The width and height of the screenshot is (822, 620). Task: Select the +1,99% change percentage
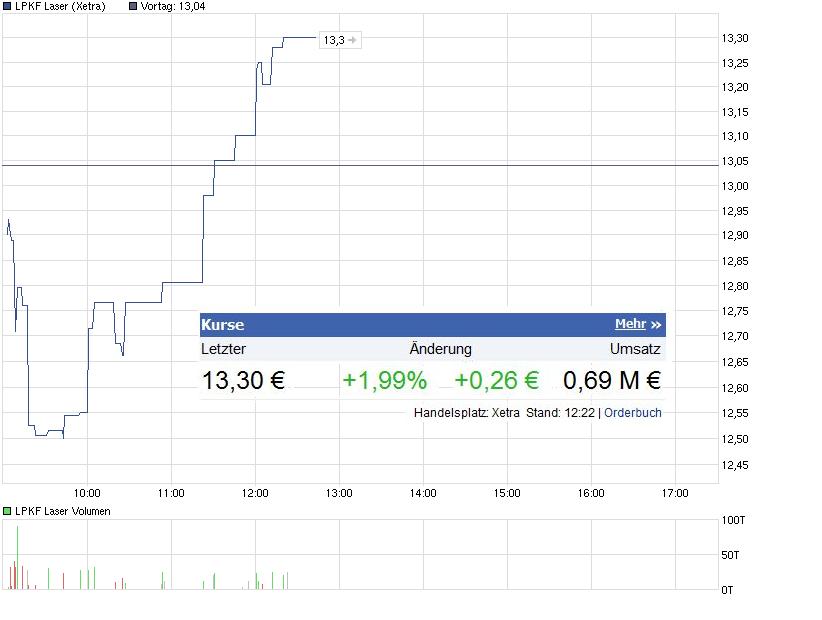coord(385,381)
